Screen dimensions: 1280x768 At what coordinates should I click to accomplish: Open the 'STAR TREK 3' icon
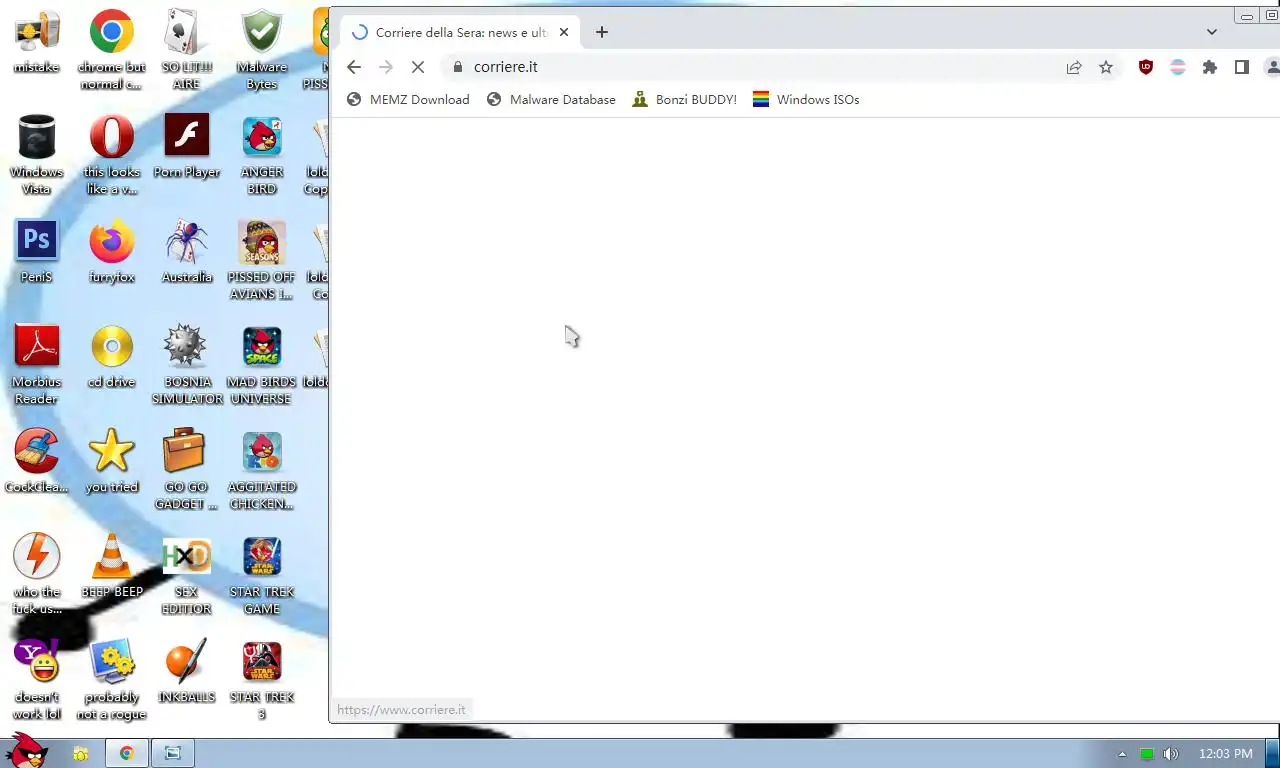tap(262, 679)
